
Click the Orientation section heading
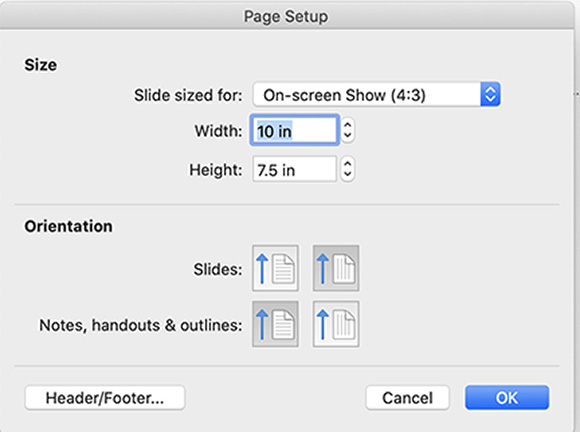point(68,226)
